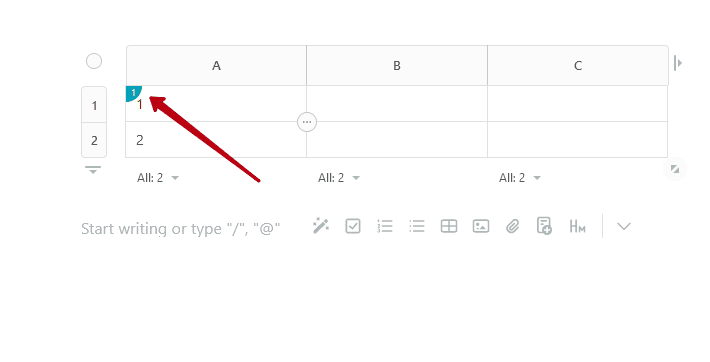
Task: Insert a numbered list
Action: click(385, 226)
